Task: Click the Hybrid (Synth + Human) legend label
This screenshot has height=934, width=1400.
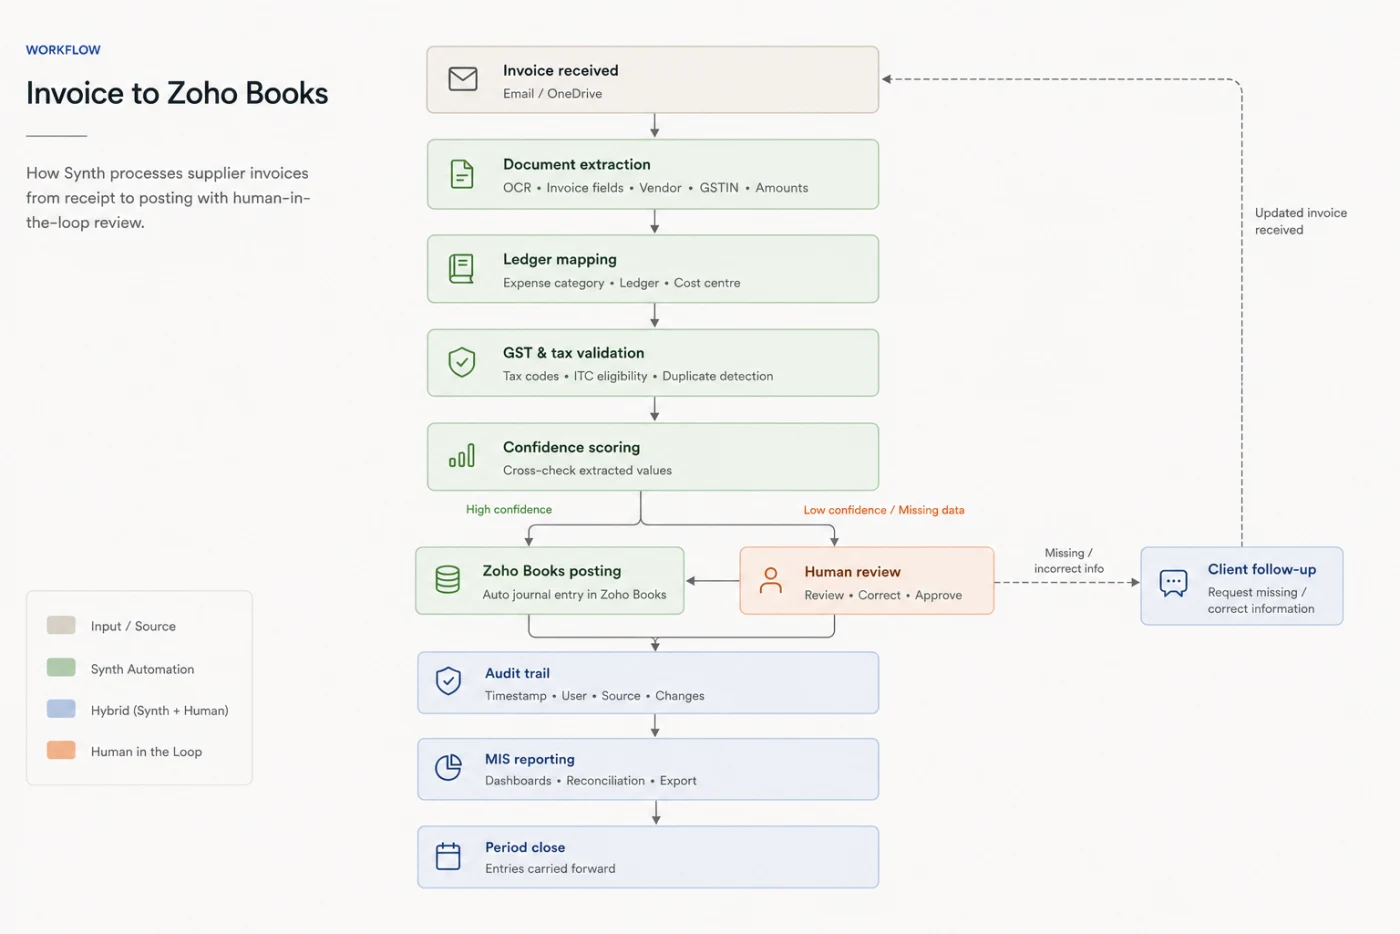Action: pos(159,710)
